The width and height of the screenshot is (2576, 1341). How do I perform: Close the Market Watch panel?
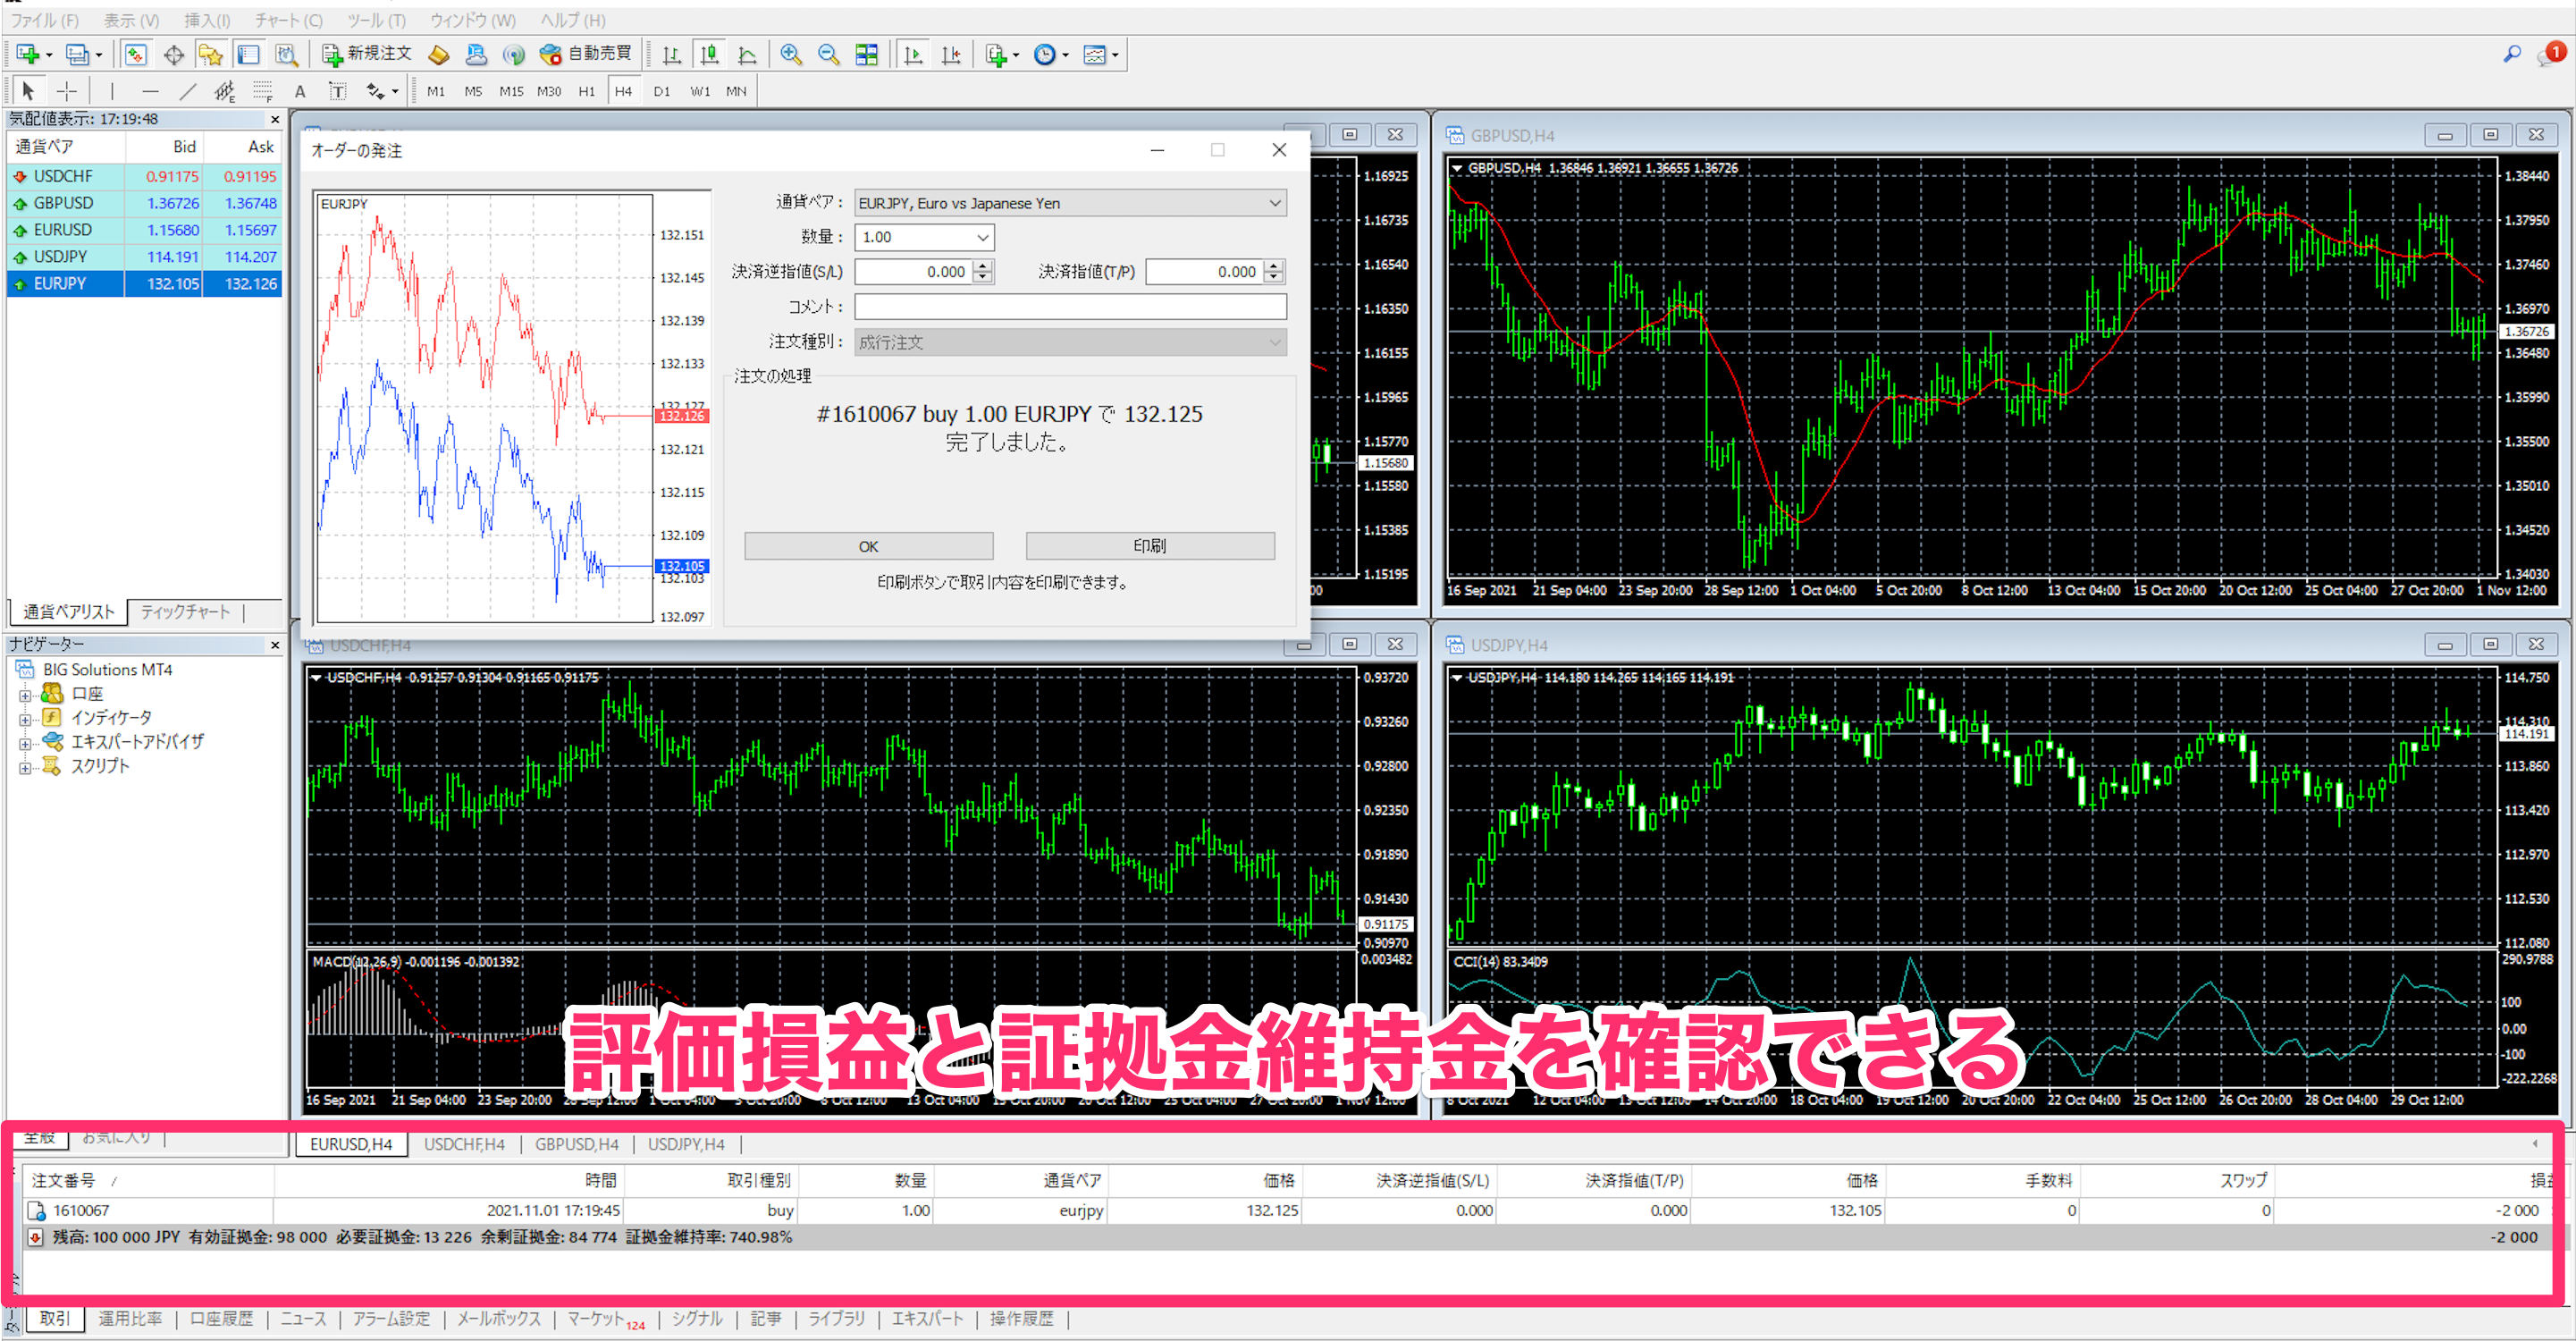(275, 119)
